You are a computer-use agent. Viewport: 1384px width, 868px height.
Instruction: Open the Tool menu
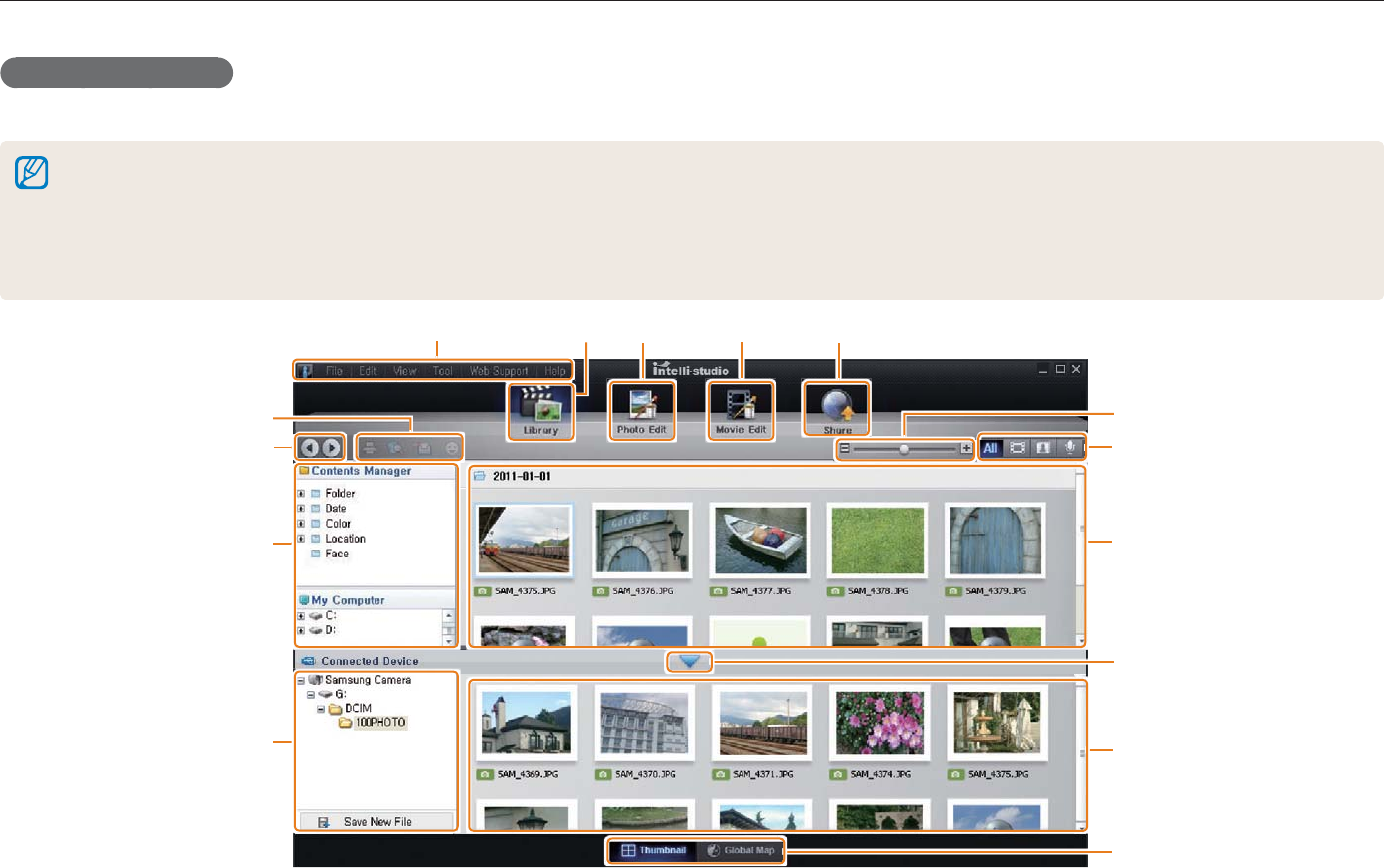click(x=443, y=370)
